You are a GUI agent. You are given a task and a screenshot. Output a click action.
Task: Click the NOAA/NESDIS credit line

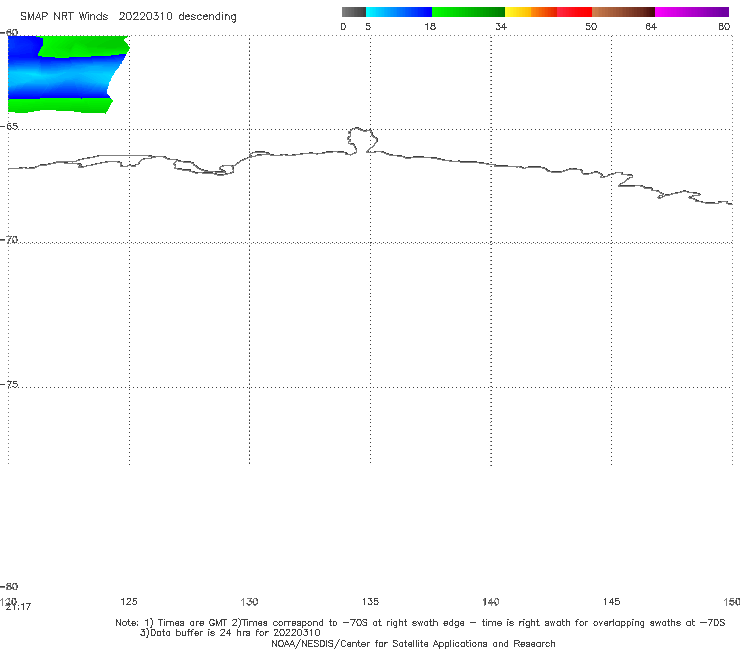(x=413, y=643)
